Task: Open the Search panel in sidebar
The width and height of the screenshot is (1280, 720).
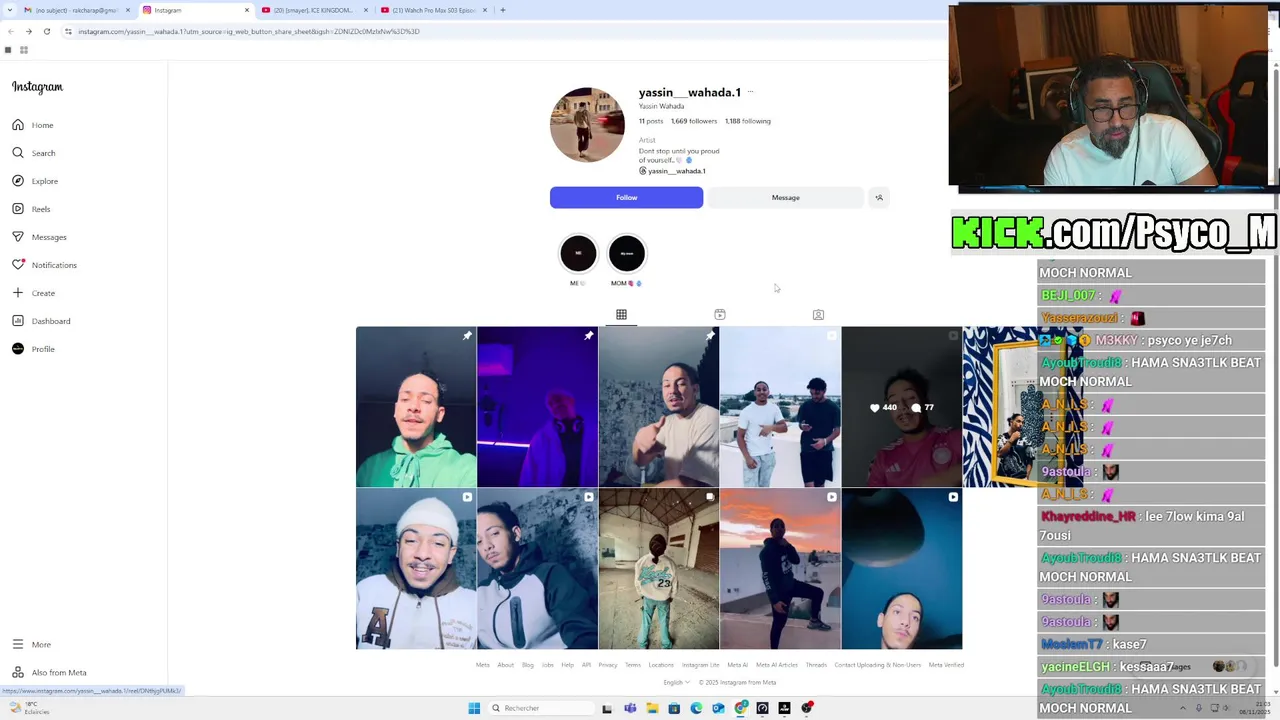Action: coord(34,153)
